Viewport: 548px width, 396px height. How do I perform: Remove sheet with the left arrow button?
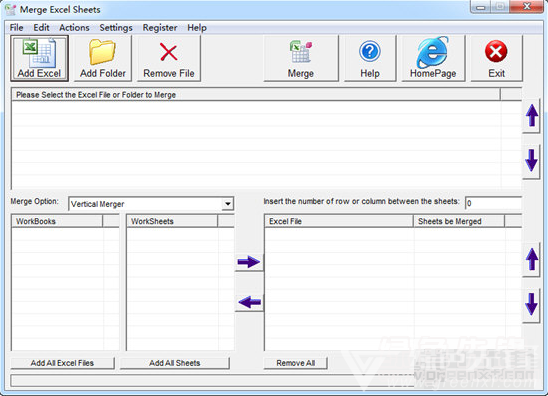pos(249,302)
